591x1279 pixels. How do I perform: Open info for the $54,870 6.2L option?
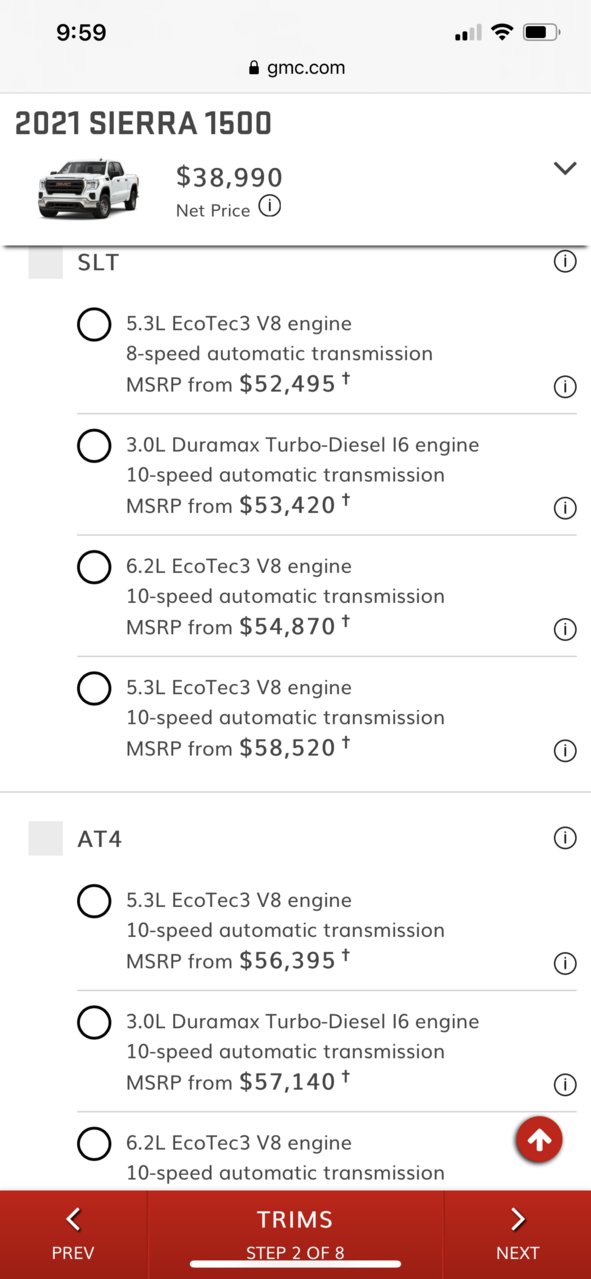tap(565, 629)
